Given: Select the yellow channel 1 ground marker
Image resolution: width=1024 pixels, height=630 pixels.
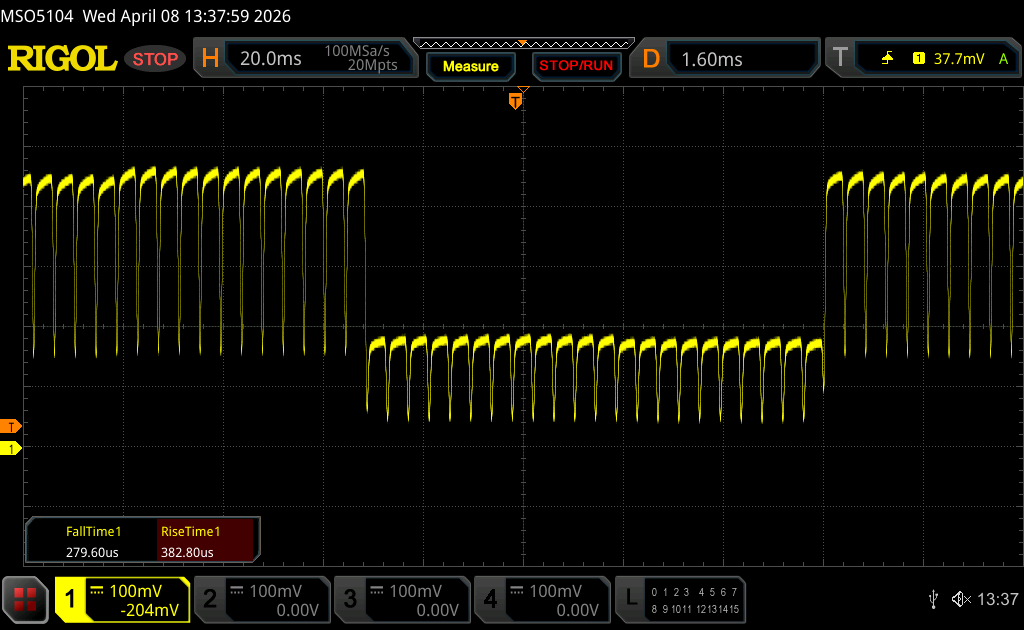Looking at the screenshot, I should point(11,448).
